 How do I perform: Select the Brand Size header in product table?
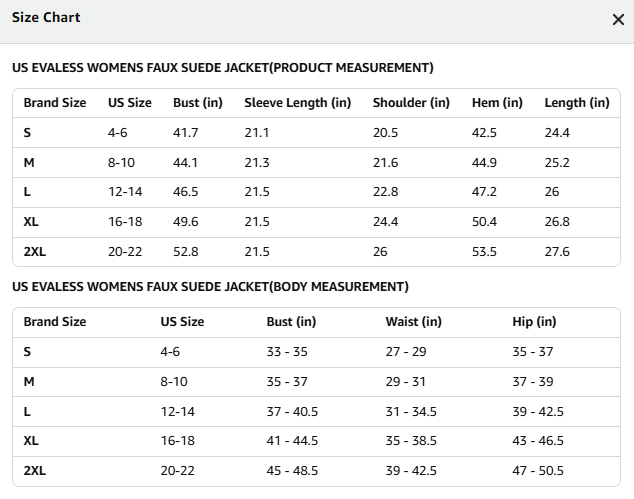tap(55, 103)
